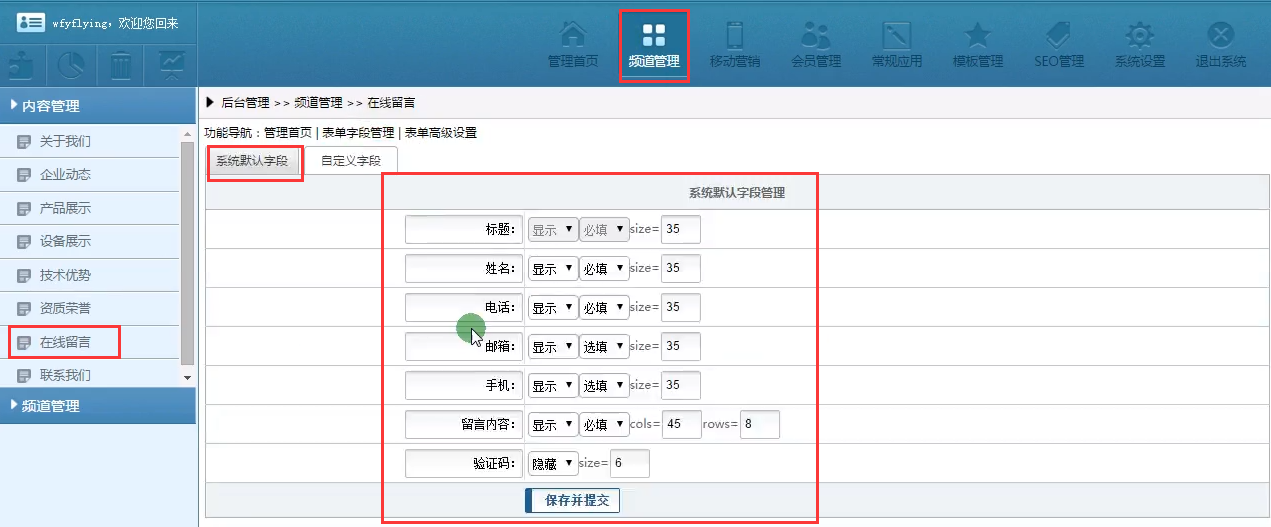The width and height of the screenshot is (1271, 527).
Task: Click the sidebar scrollbar down arrow
Action: [187, 377]
